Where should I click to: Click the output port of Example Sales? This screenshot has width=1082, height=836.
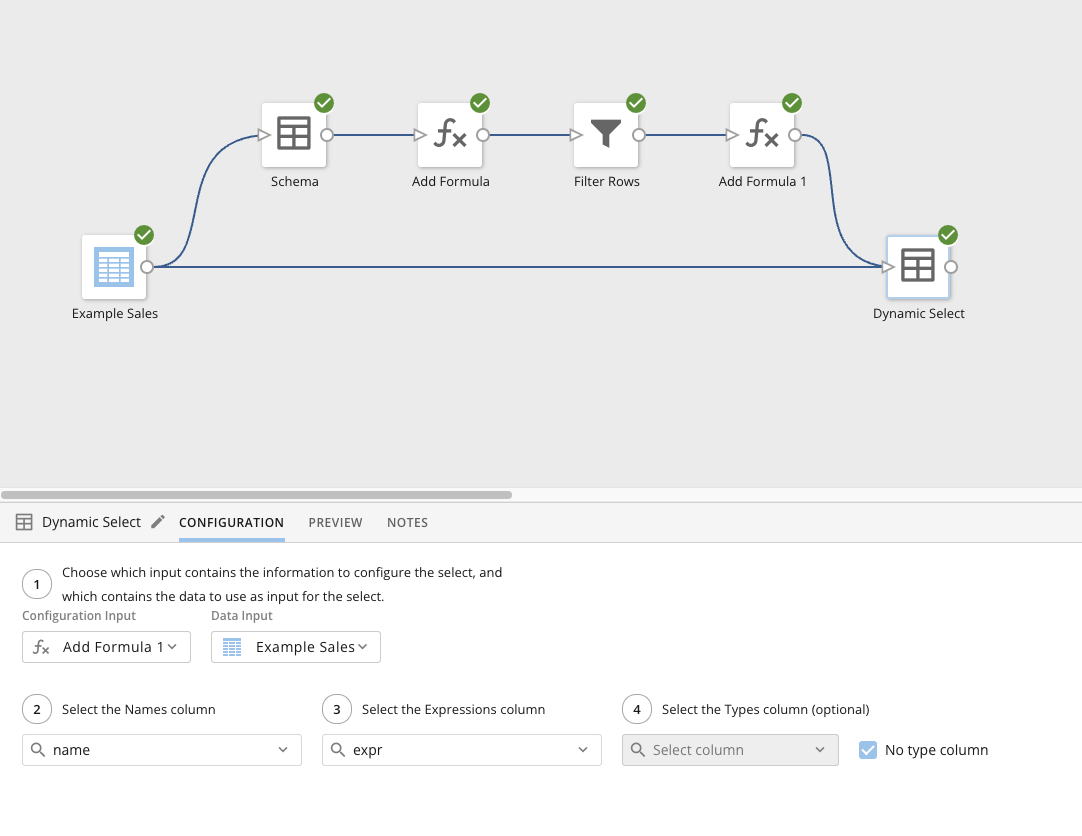coord(147,267)
